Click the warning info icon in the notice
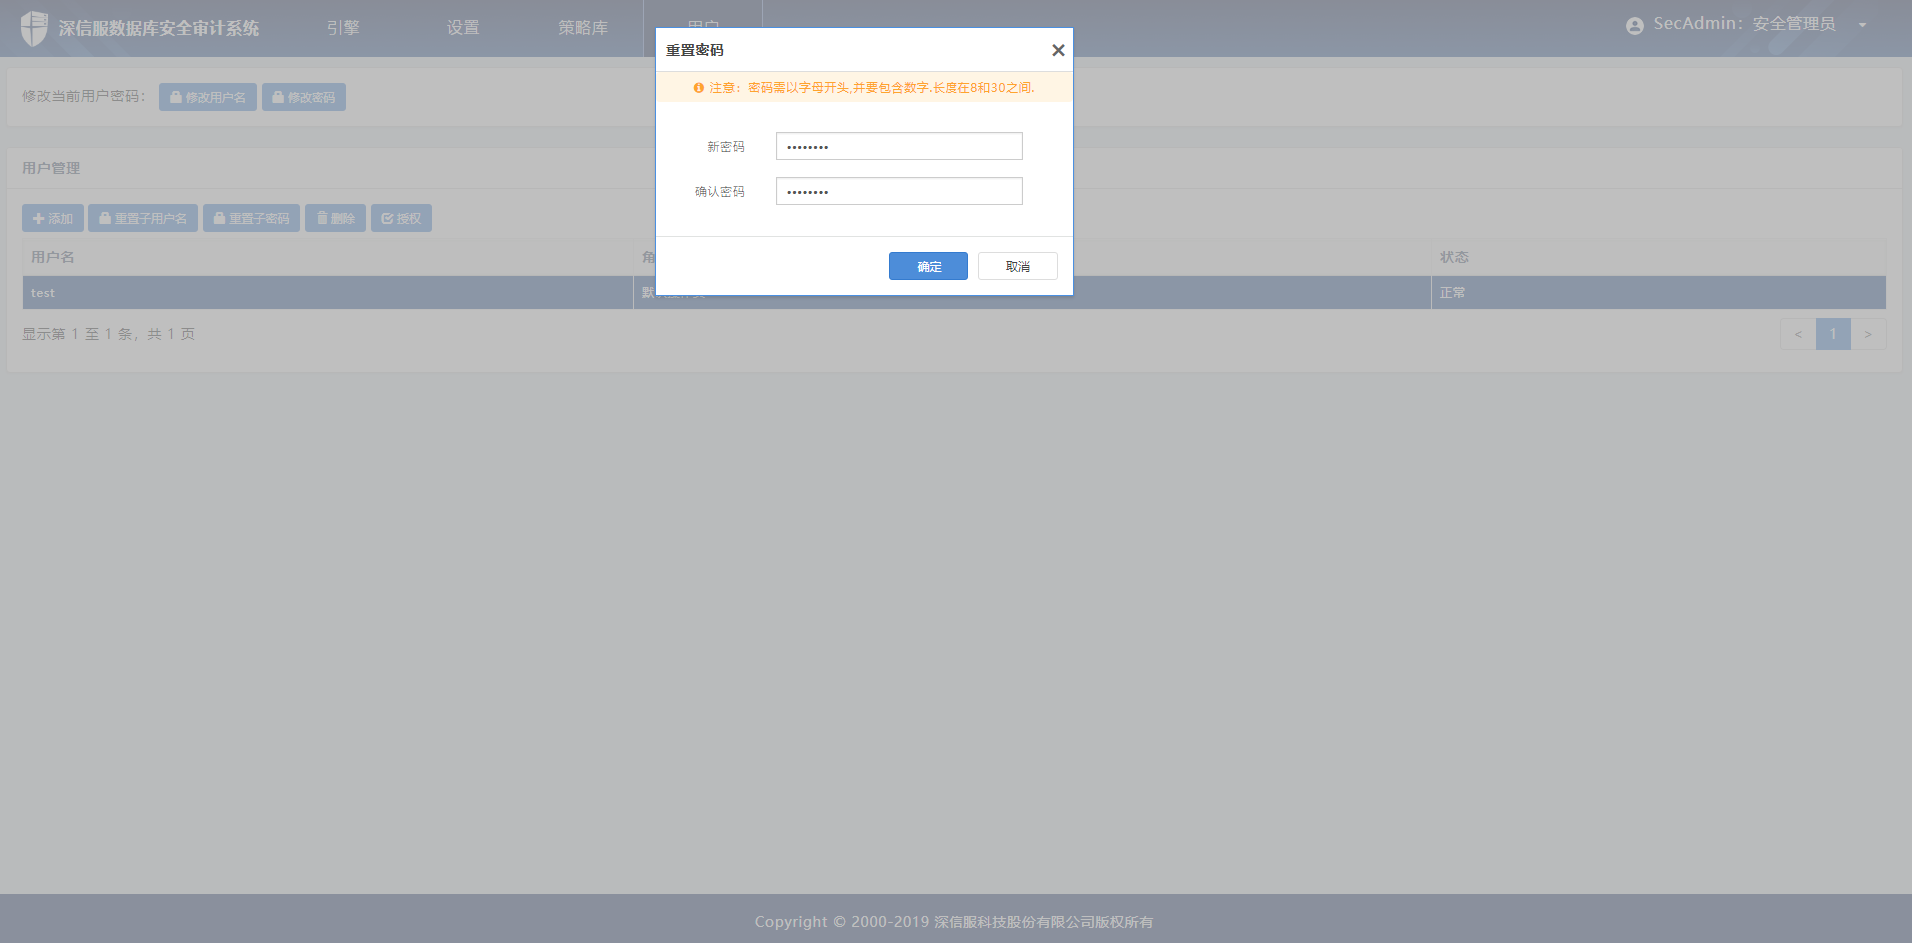Image resolution: width=1912 pixels, height=945 pixels. coord(698,88)
